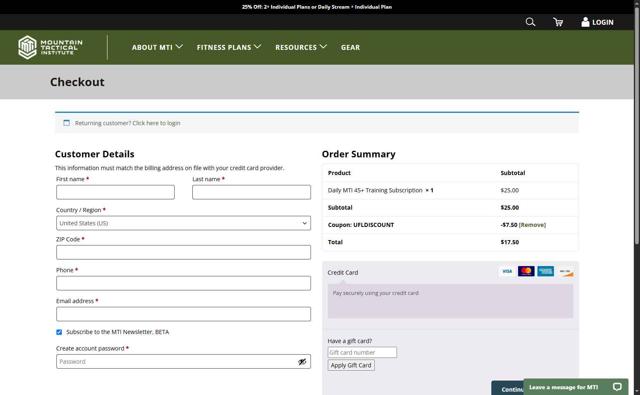This screenshot has width=640, height=395.
Task: Click the returning customer notice icon
Action: [67, 123]
